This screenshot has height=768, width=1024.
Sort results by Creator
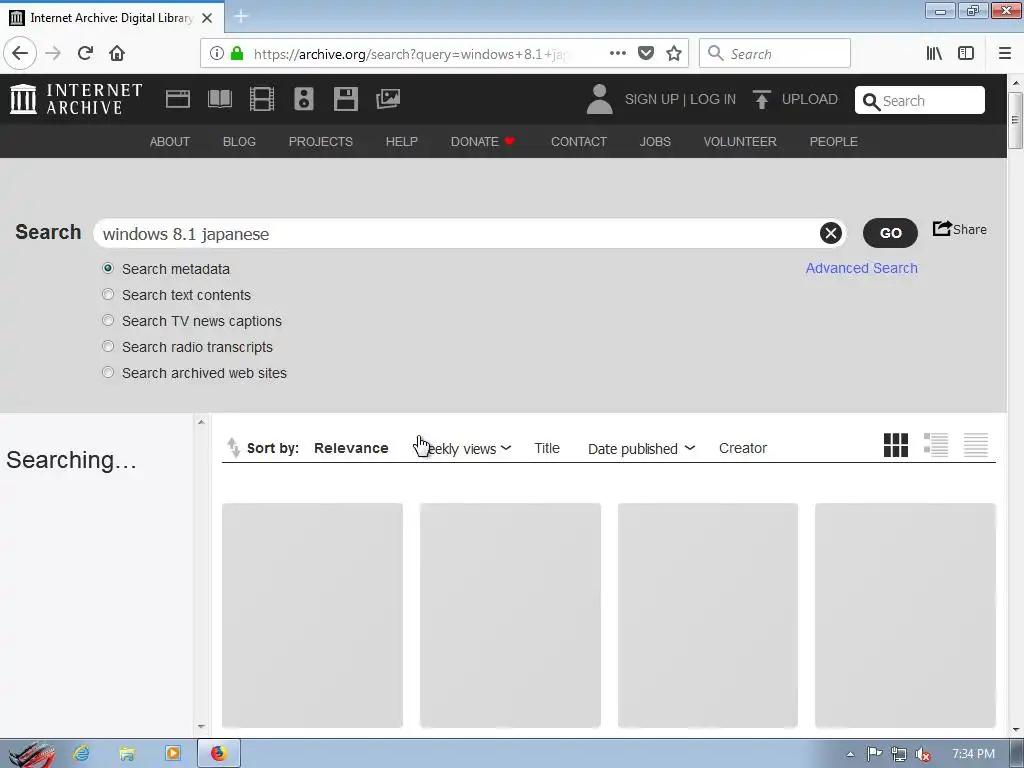743,448
